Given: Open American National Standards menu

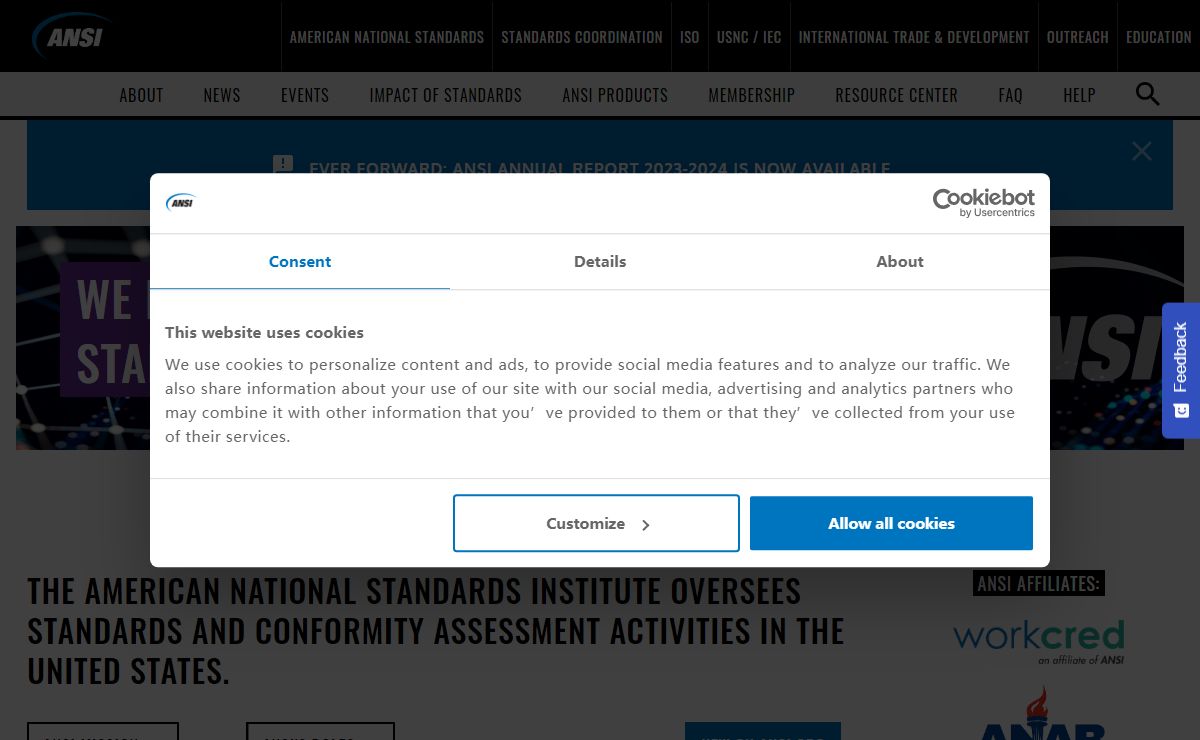Looking at the screenshot, I should click(x=387, y=37).
